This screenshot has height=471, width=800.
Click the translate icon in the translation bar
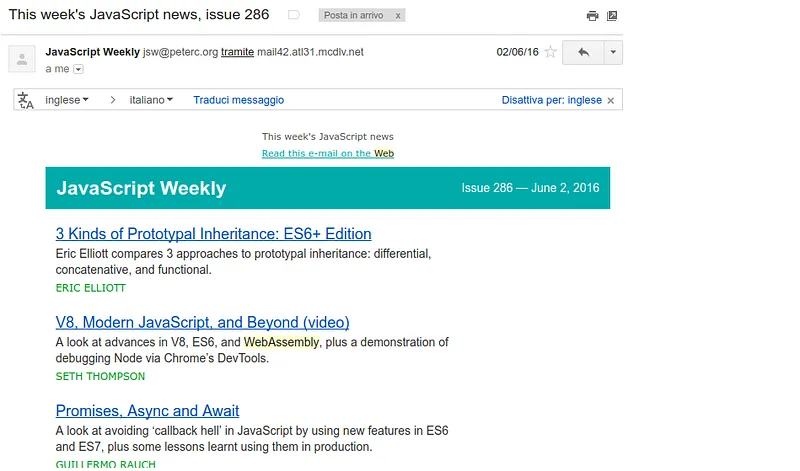[26, 100]
